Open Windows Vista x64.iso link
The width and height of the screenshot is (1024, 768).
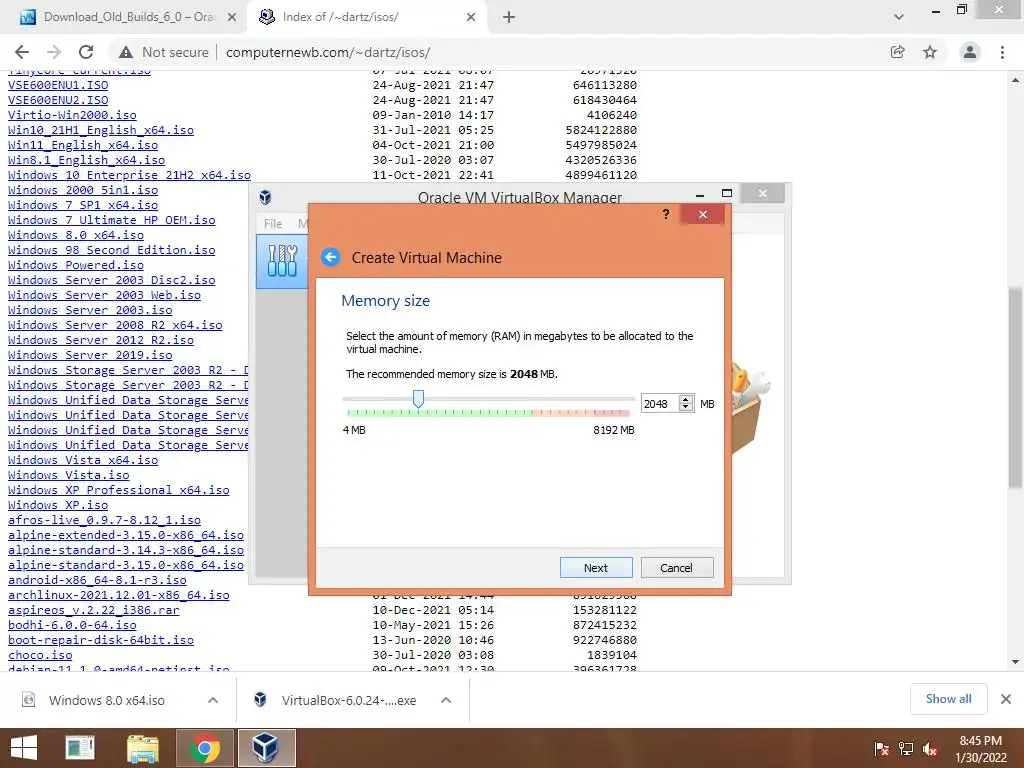point(83,460)
